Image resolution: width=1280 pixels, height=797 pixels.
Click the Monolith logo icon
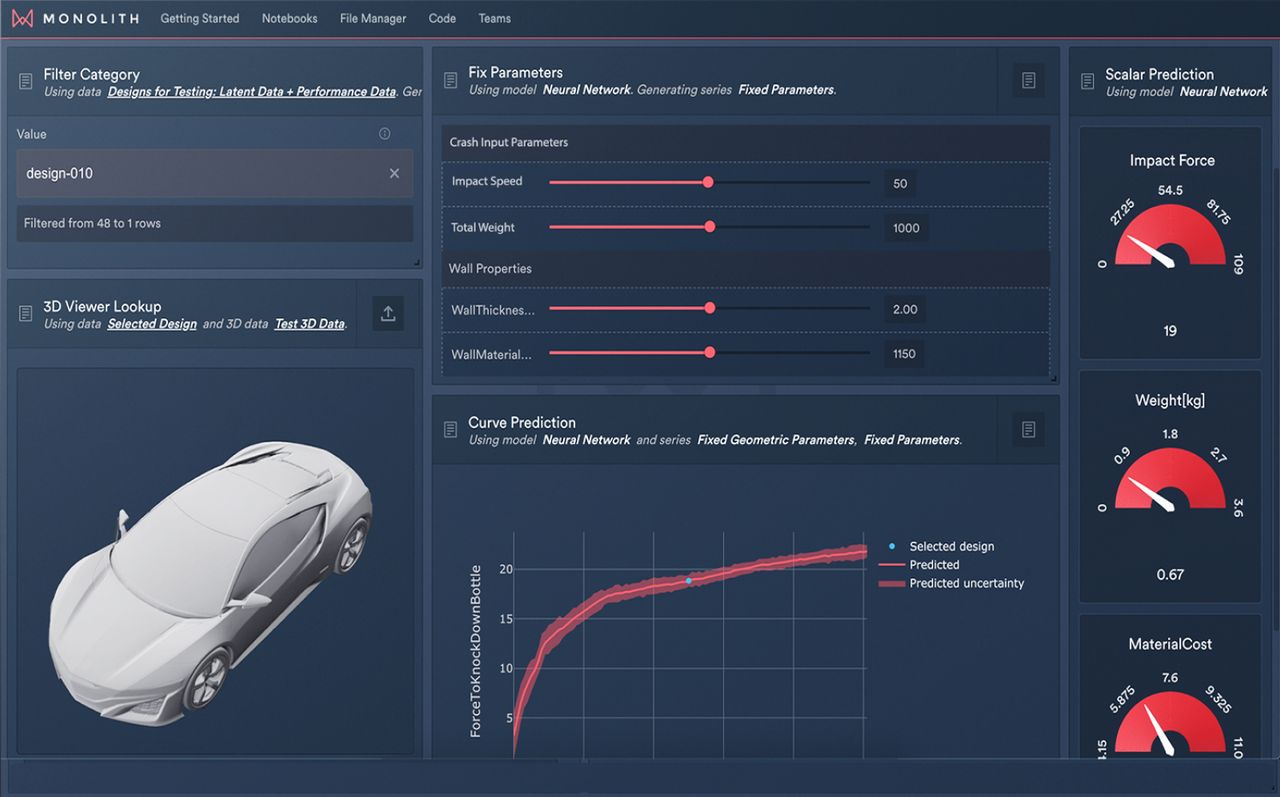pos(22,17)
